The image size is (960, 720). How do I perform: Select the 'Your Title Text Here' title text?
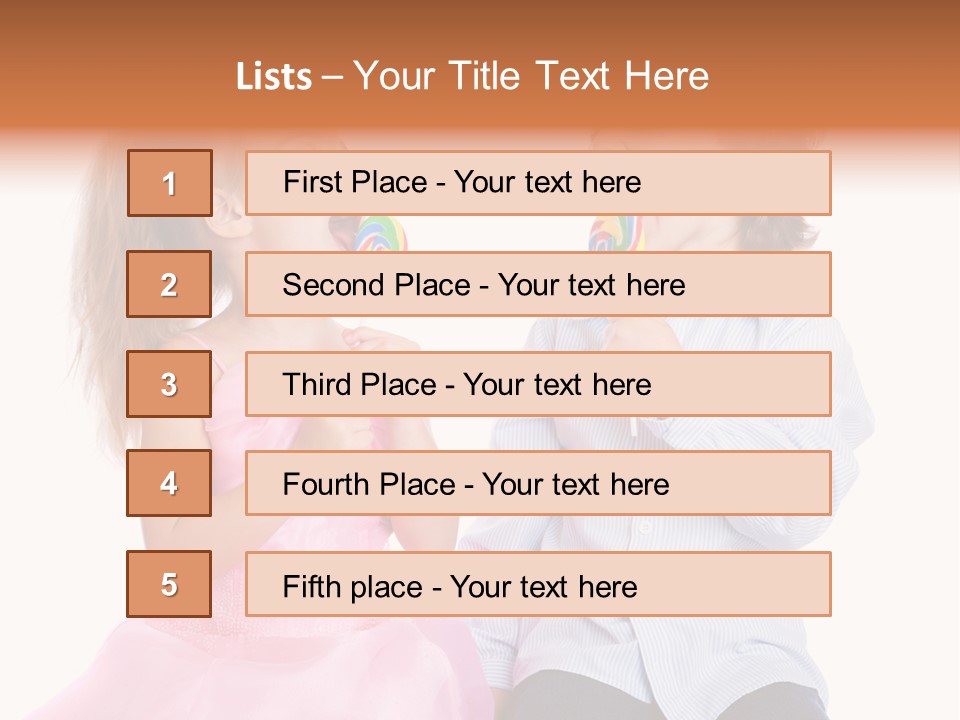[x=531, y=76]
